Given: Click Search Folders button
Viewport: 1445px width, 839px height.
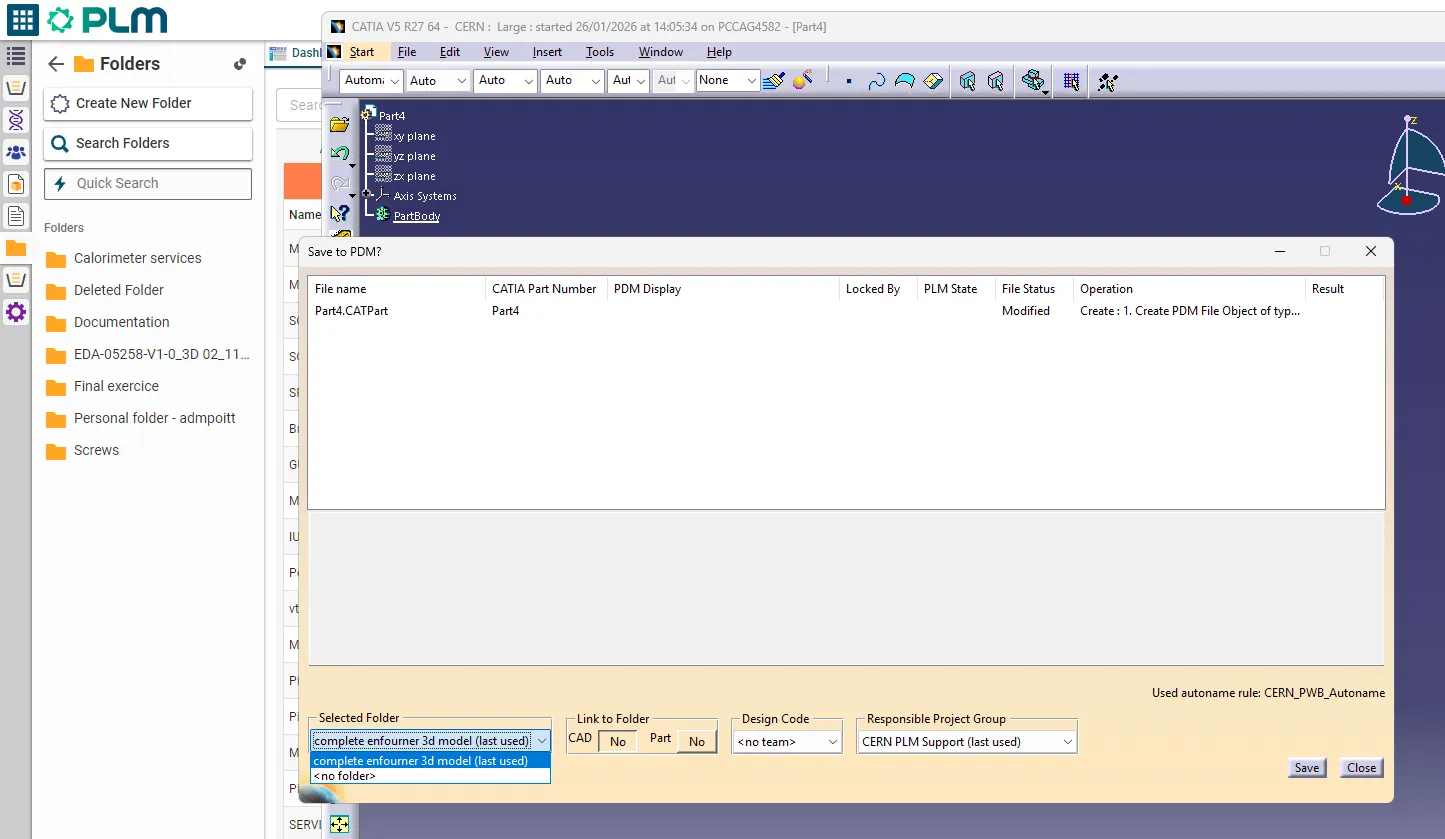Looking at the screenshot, I should (x=148, y=143).
